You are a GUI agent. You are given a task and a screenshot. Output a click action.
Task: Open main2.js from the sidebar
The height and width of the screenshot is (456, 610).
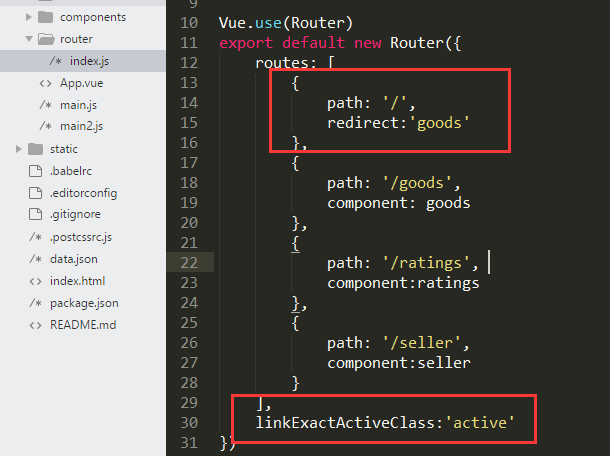81,126
